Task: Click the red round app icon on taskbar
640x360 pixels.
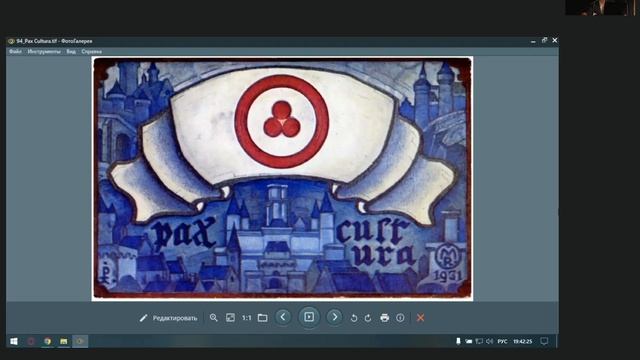Action: tap(31, 341)
